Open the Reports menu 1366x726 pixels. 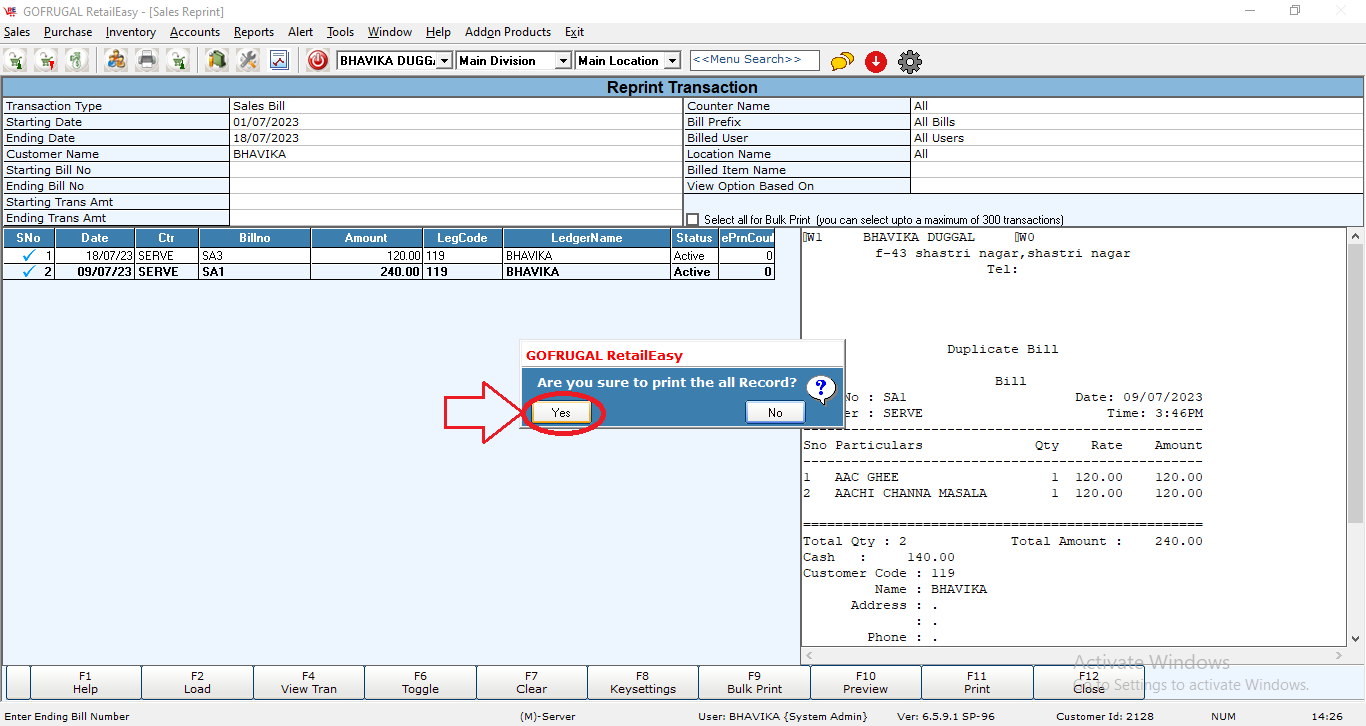(x=254, y=32)
